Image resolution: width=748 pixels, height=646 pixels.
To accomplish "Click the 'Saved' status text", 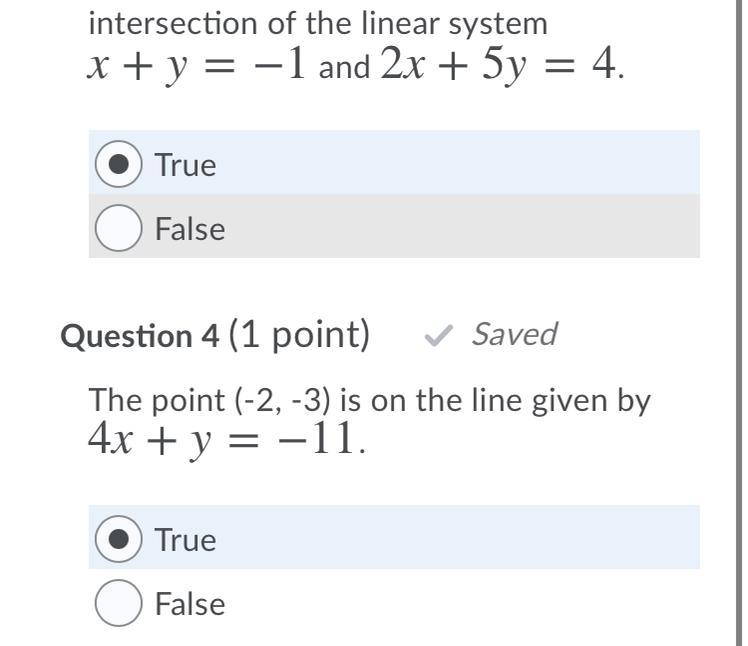I will pyautogui.click(x=514, y=334).
